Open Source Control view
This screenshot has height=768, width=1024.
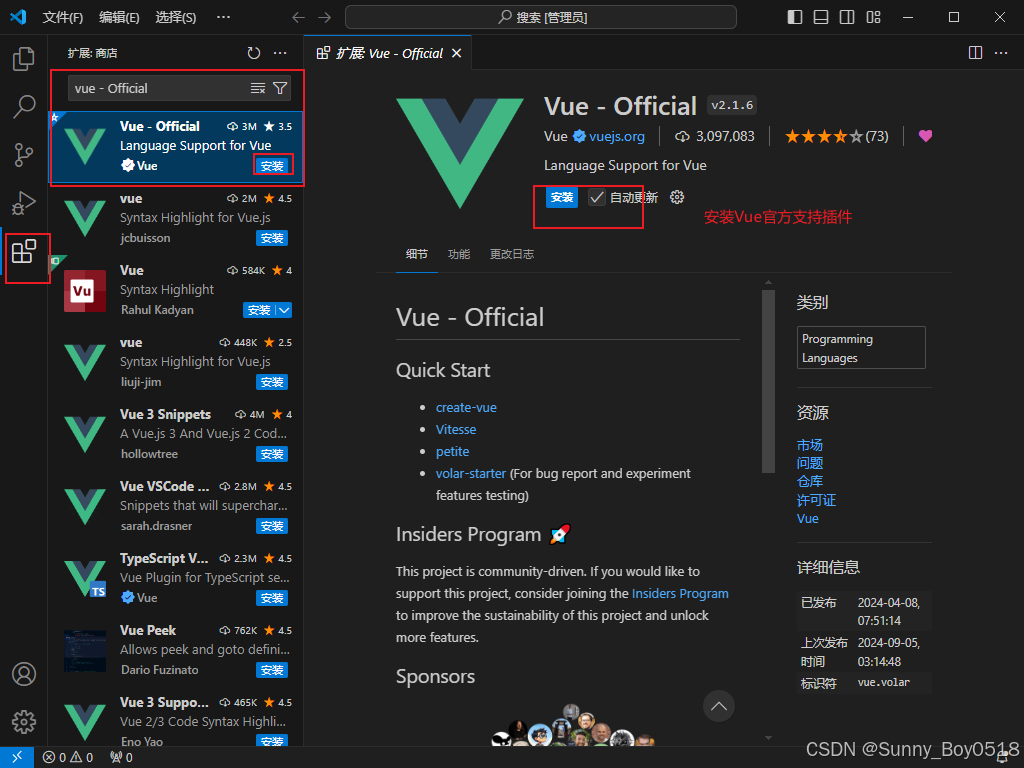pos(24,155)
